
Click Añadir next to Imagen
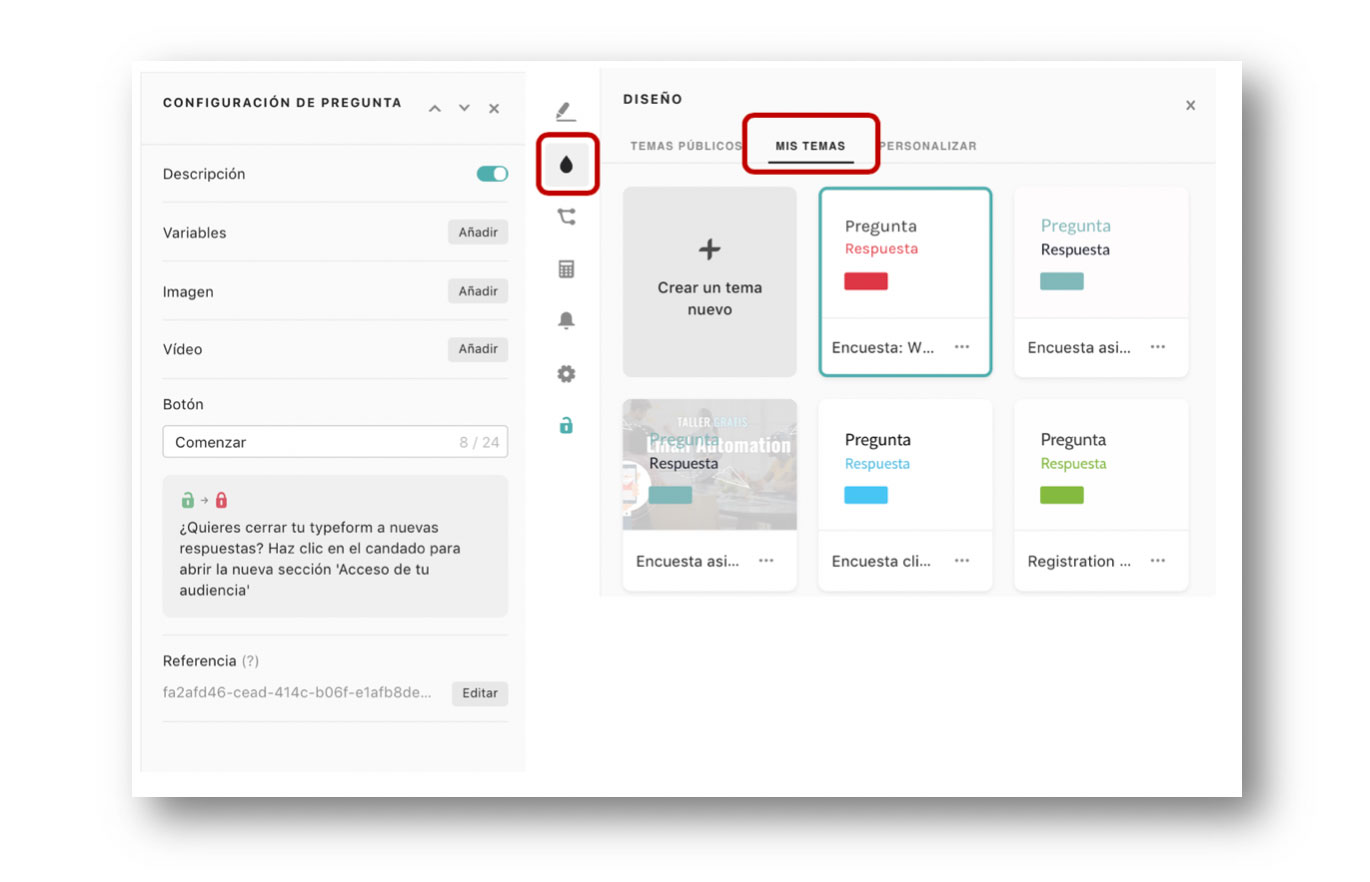pyautogui.click(x=477, y=290)
